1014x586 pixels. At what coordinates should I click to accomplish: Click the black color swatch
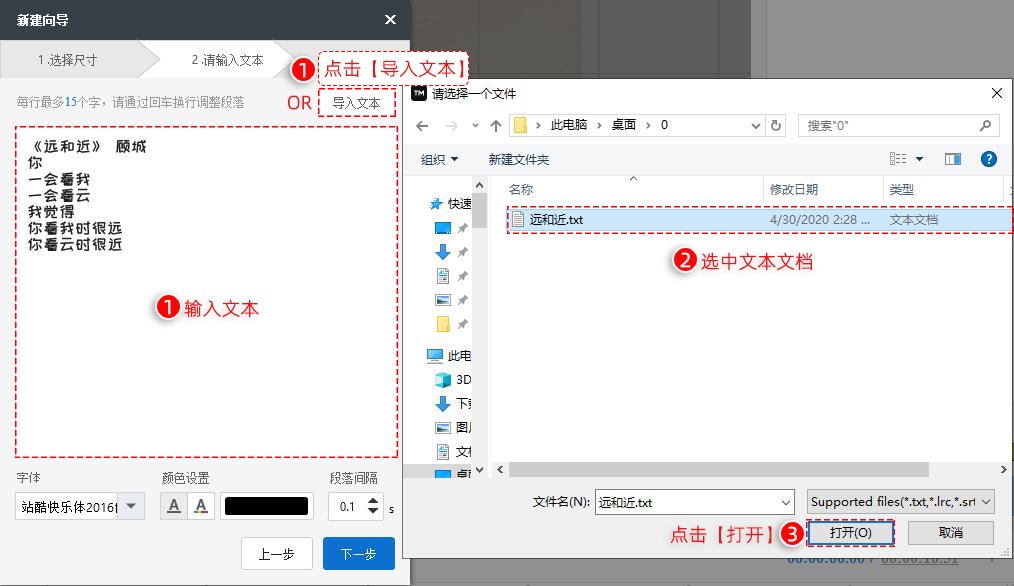coord(266,506)
